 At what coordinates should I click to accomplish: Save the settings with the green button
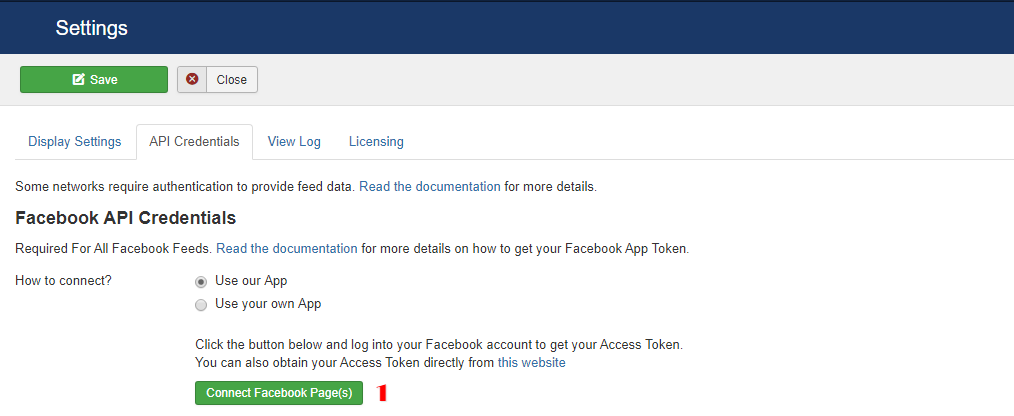pyautogui.click(x=94, y=80)
